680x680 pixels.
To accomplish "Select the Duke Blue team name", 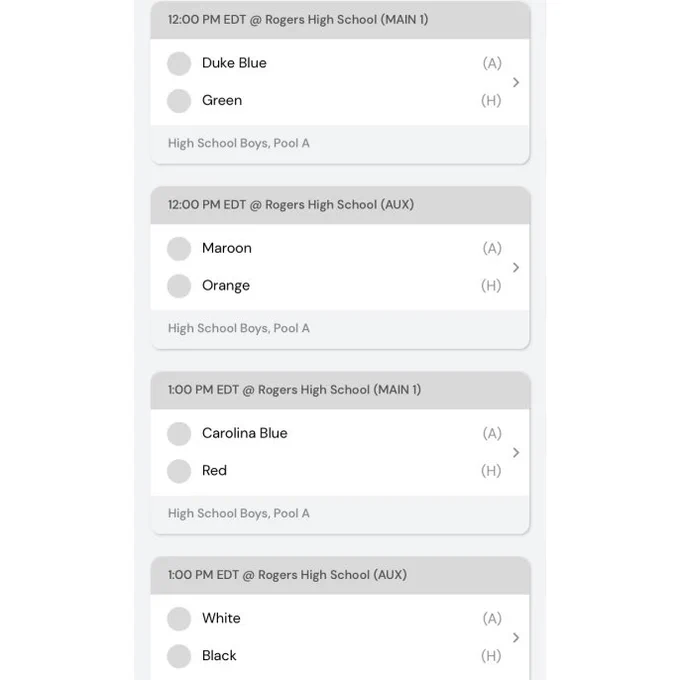I will (x=234, y=63).
